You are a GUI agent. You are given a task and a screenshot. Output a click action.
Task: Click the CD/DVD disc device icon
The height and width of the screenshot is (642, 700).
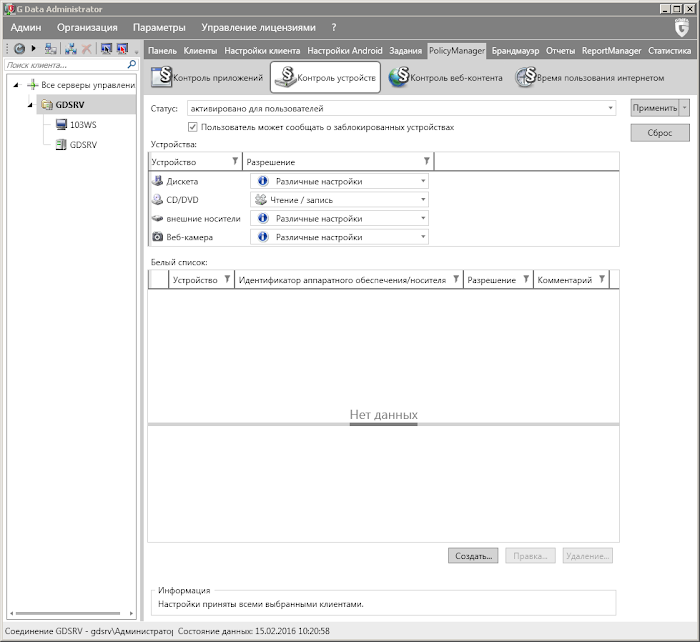point(157,200)
